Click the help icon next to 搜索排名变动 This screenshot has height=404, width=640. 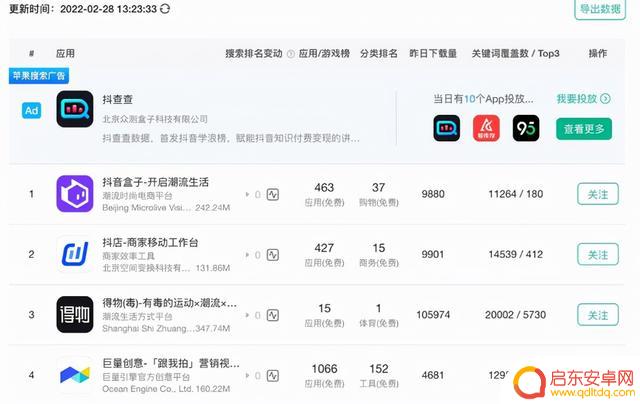[x=291, y=54]
